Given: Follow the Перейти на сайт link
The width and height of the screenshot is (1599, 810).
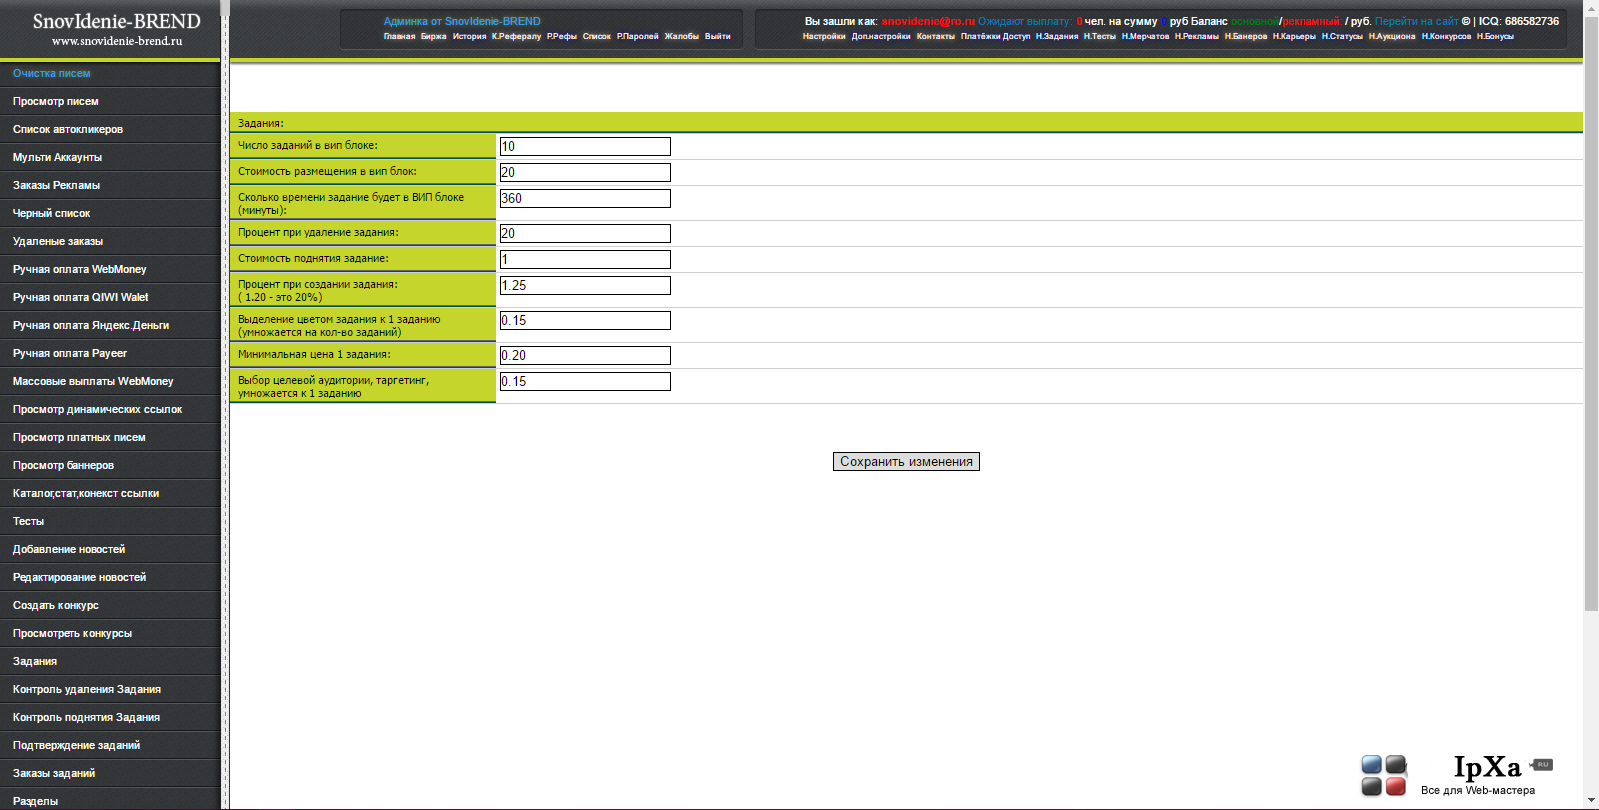Looking at the screenshot, I should click(1416, 21).
